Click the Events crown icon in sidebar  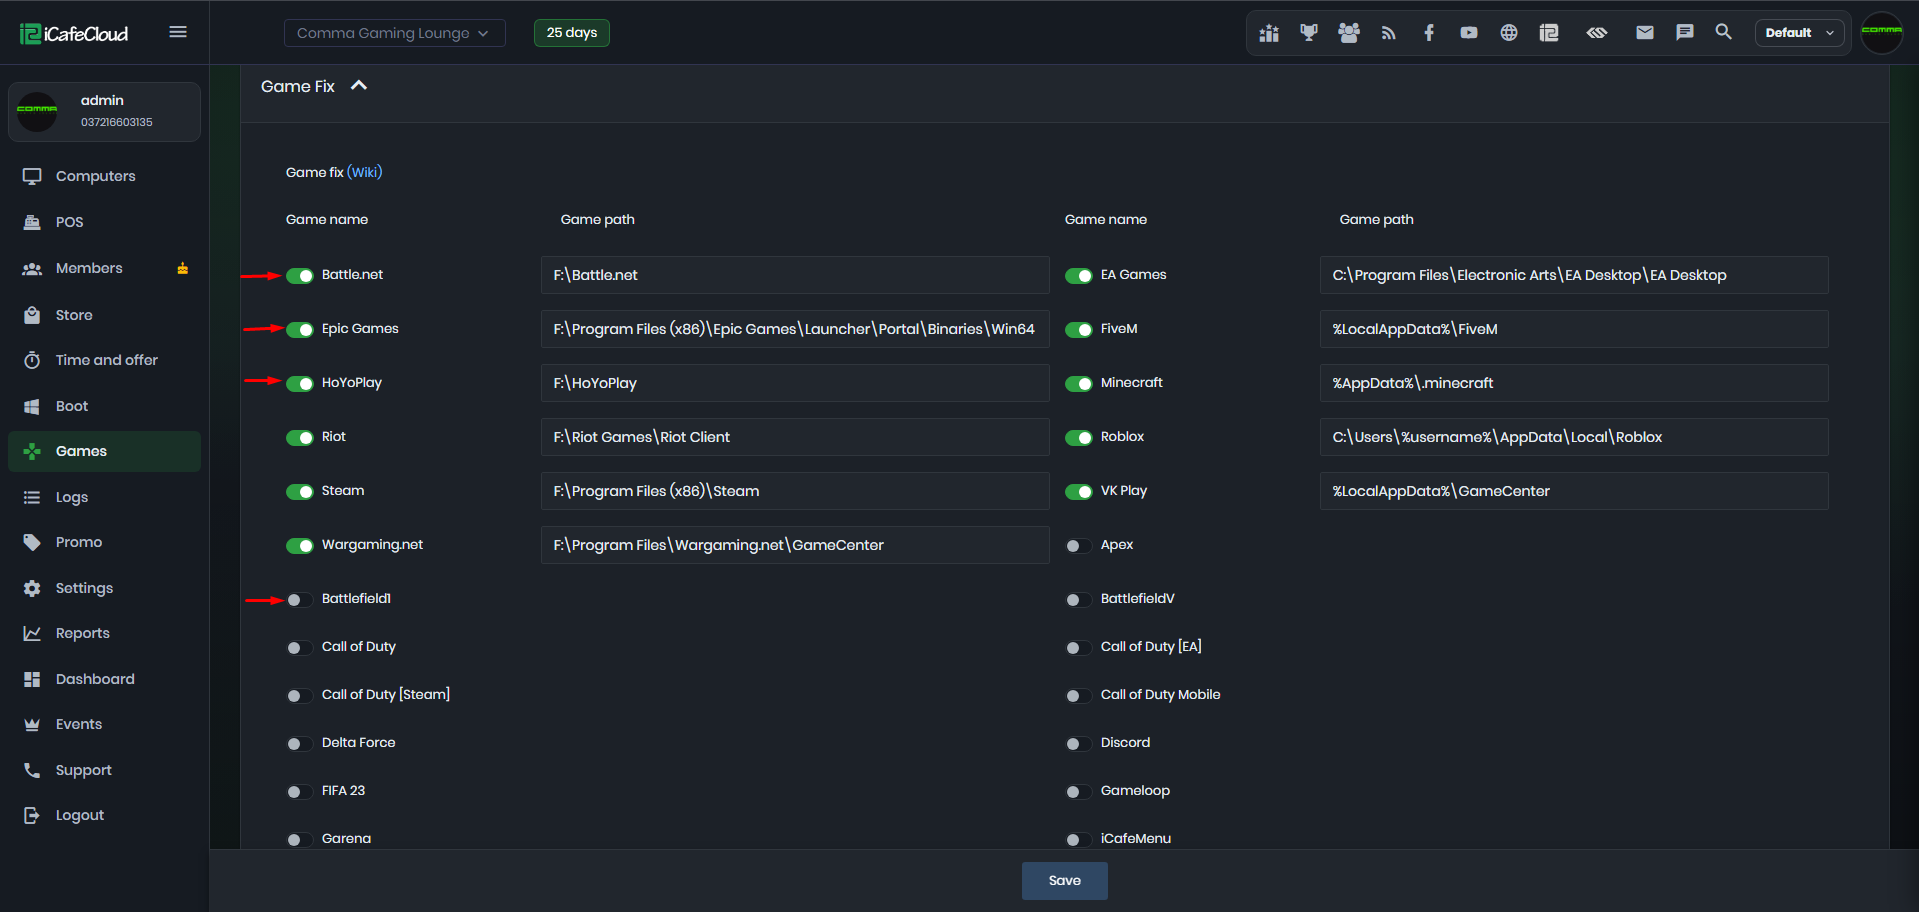[x=32, y=724]
